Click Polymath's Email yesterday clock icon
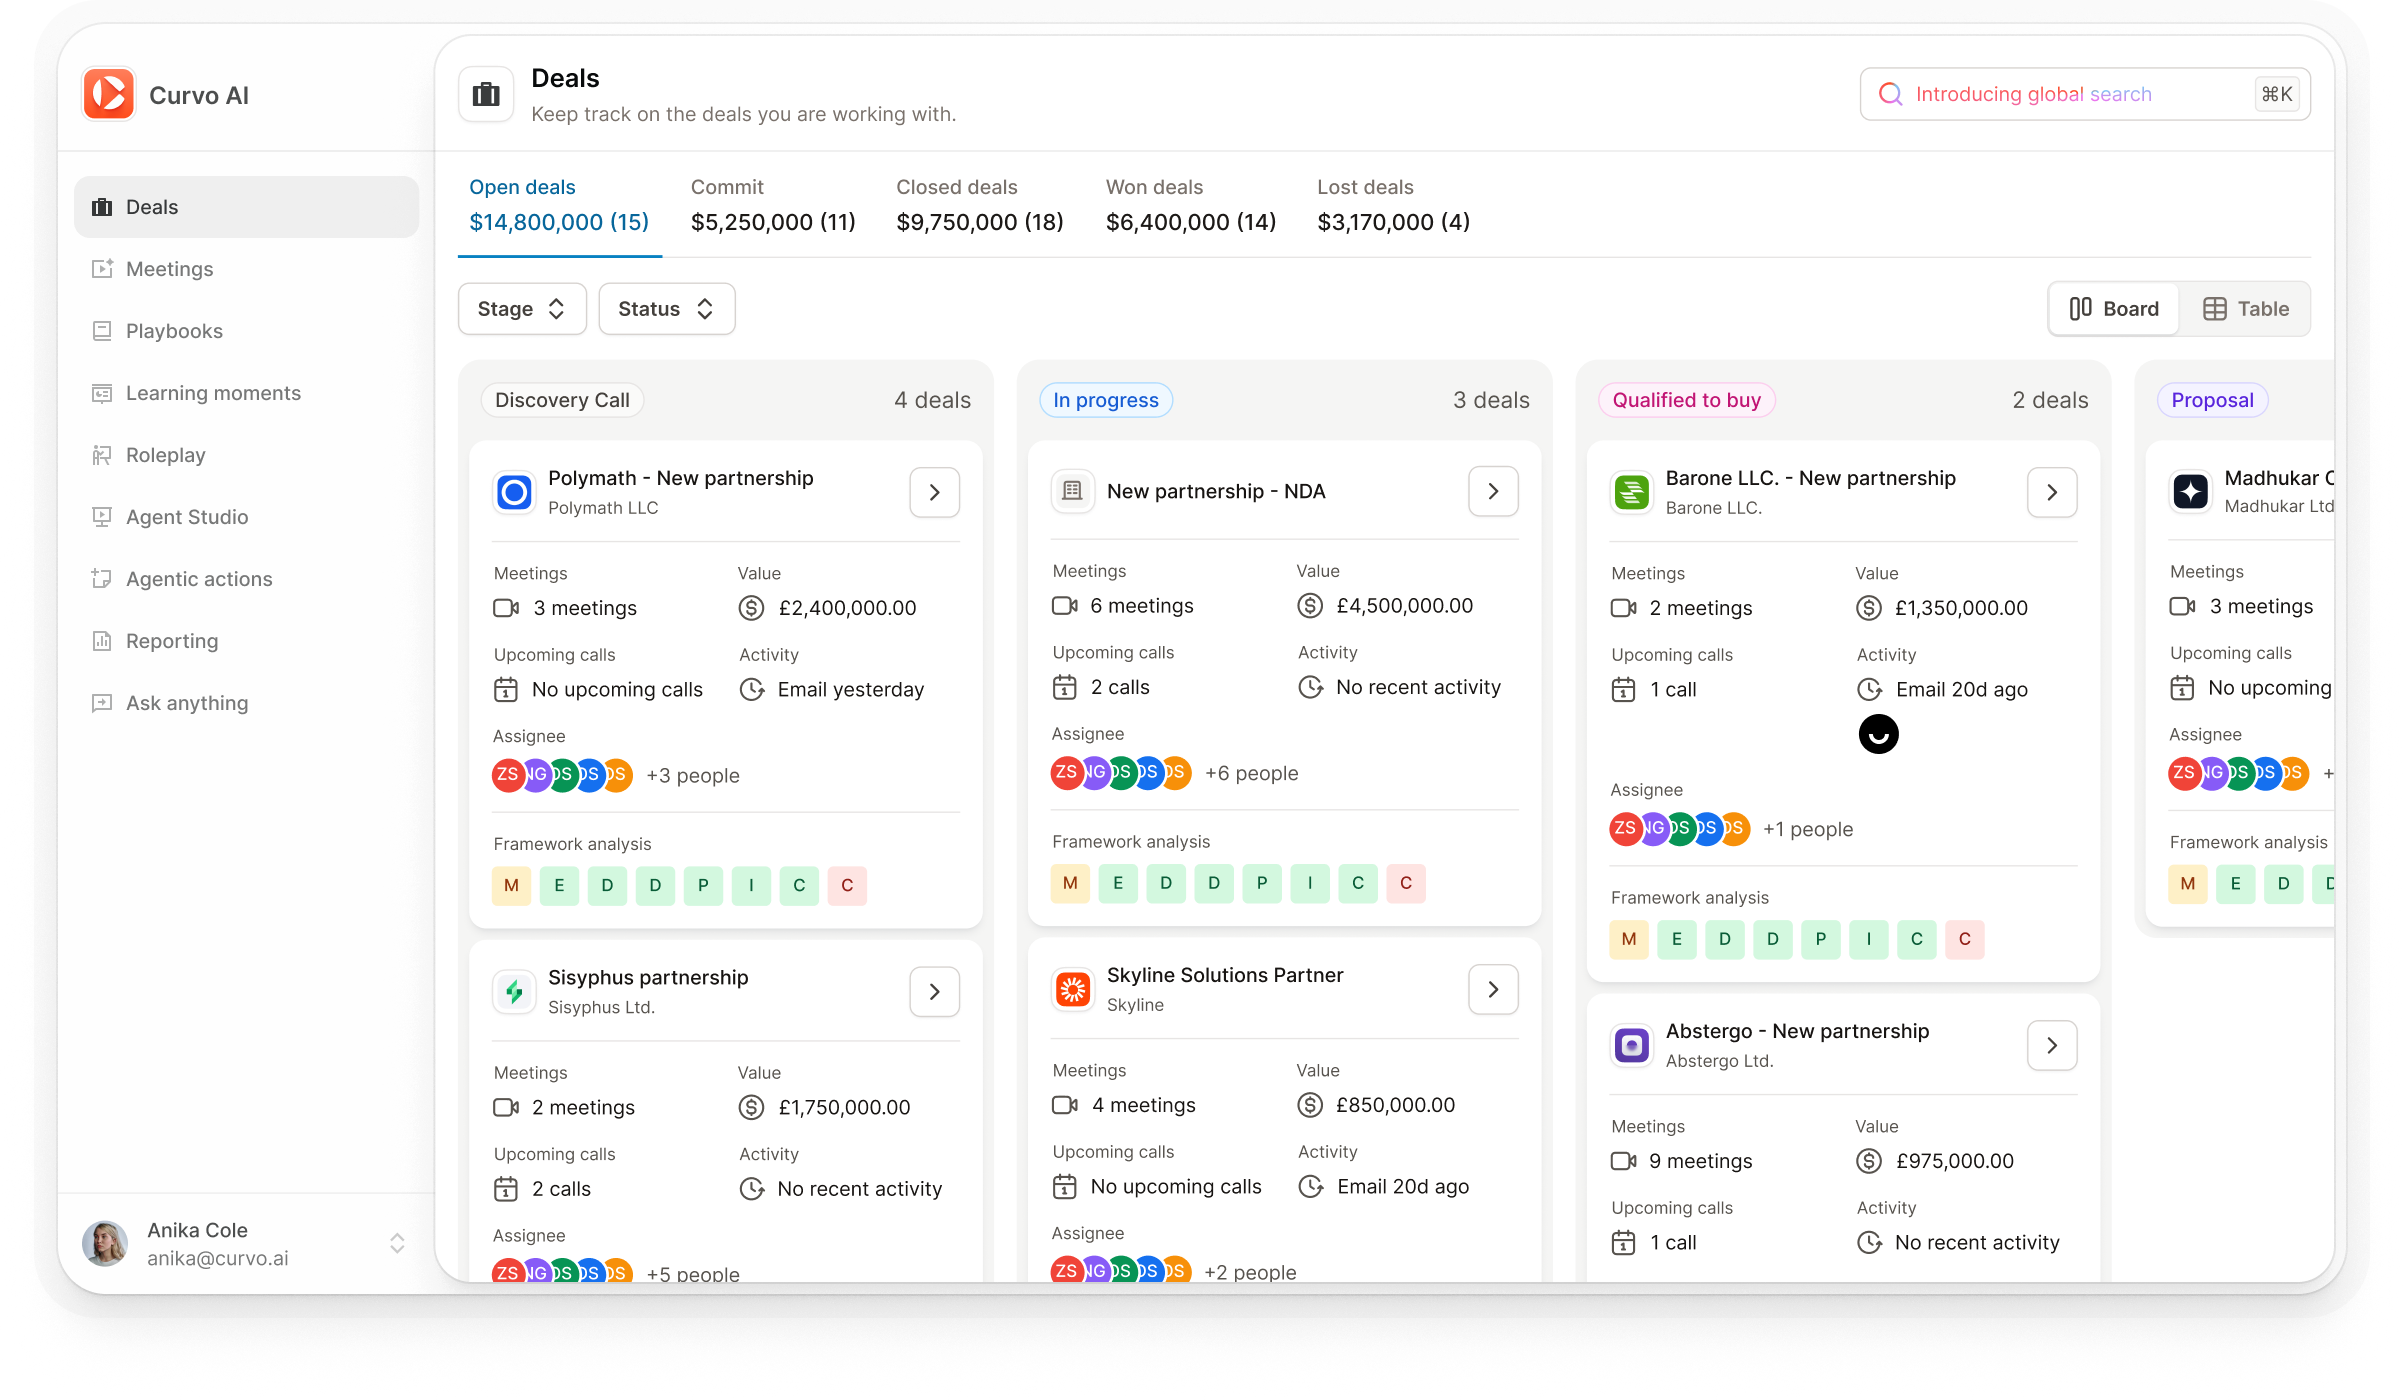2404x1400 pixels. pos(751,690)
